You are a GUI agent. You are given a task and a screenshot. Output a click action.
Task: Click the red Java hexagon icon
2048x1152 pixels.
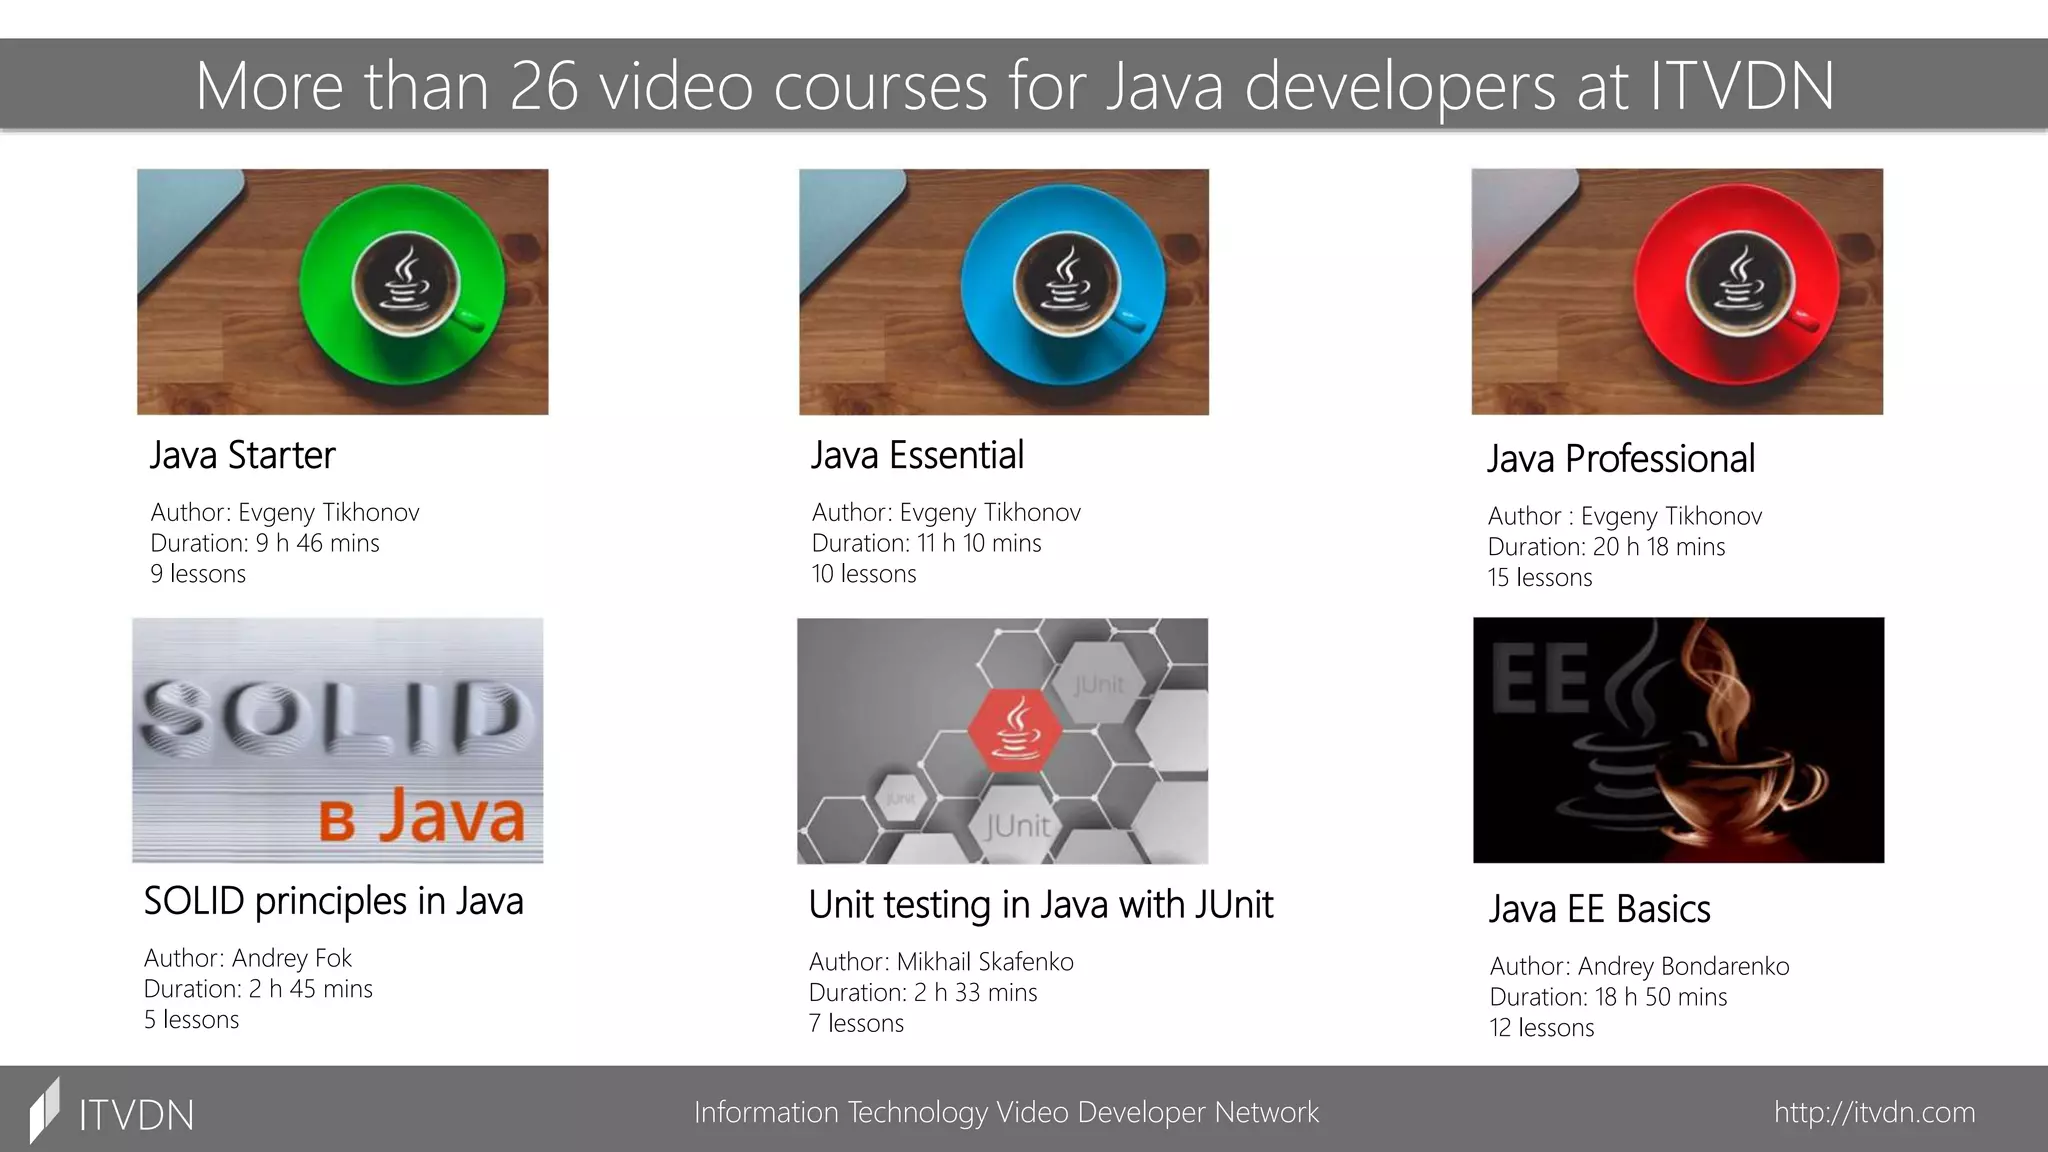(1016, 731)
